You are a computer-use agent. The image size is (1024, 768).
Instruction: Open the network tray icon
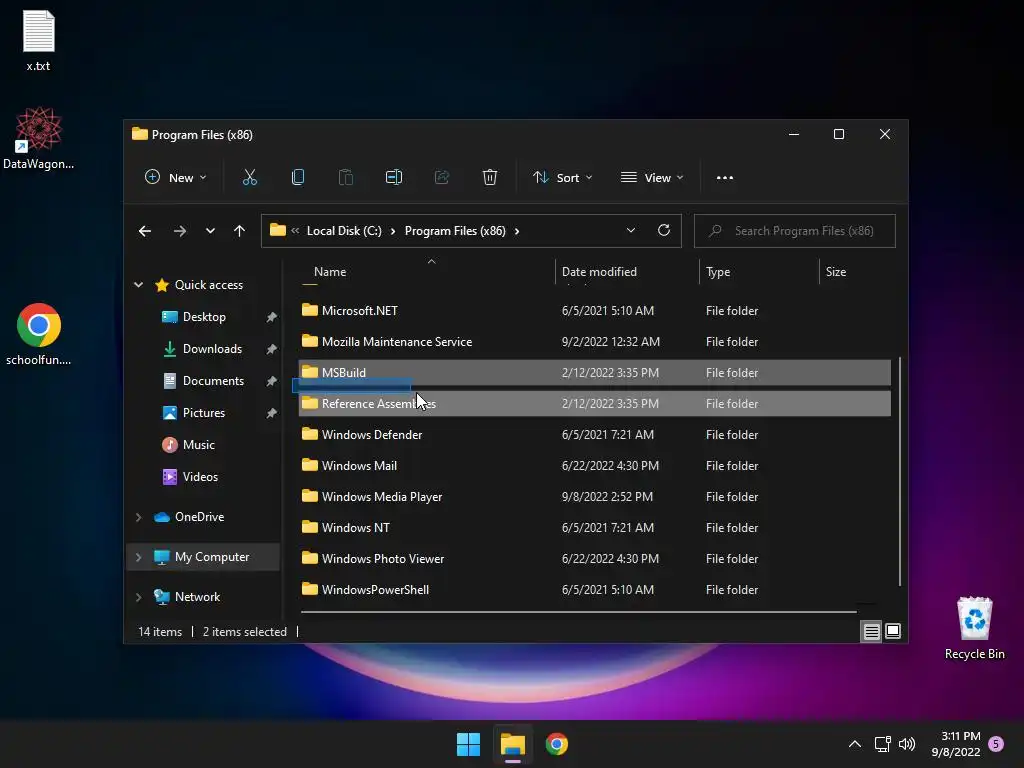click(x=882, y=744)
